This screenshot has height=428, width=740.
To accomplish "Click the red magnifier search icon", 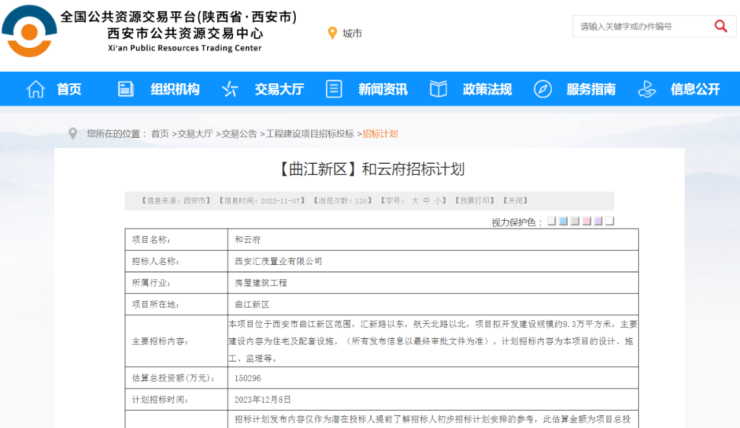I will click(722, 26).
